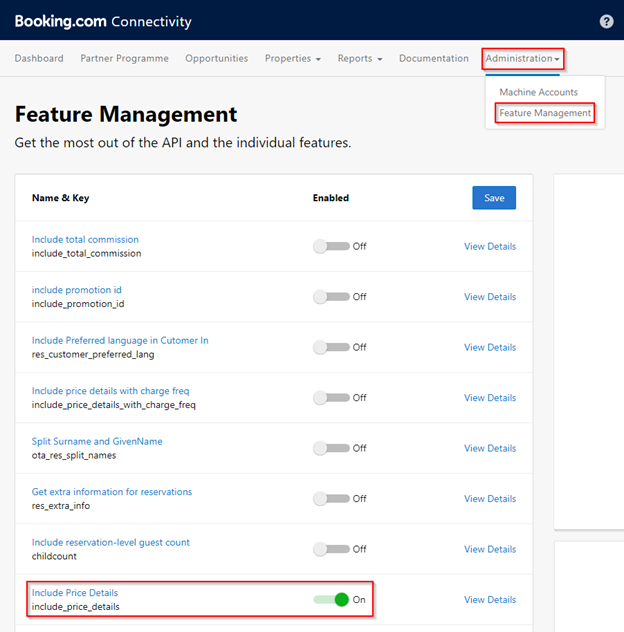The height and width of the screenshot is (632, 624).
Task: Open the Administration dropdown menu
Action: [522, 58]
